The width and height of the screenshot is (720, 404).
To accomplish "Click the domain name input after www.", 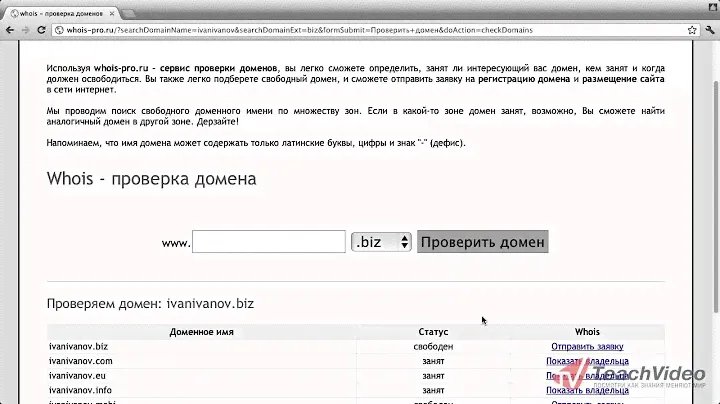I will click(268, 242).
